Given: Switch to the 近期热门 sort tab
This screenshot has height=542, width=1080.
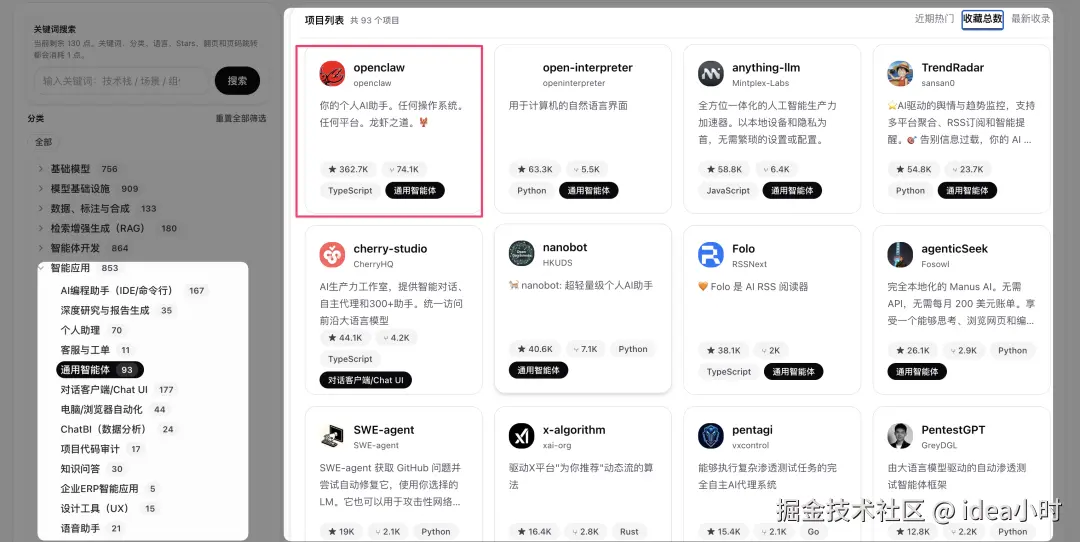Looking at the screenshot, I should click(x=934, y=19).
